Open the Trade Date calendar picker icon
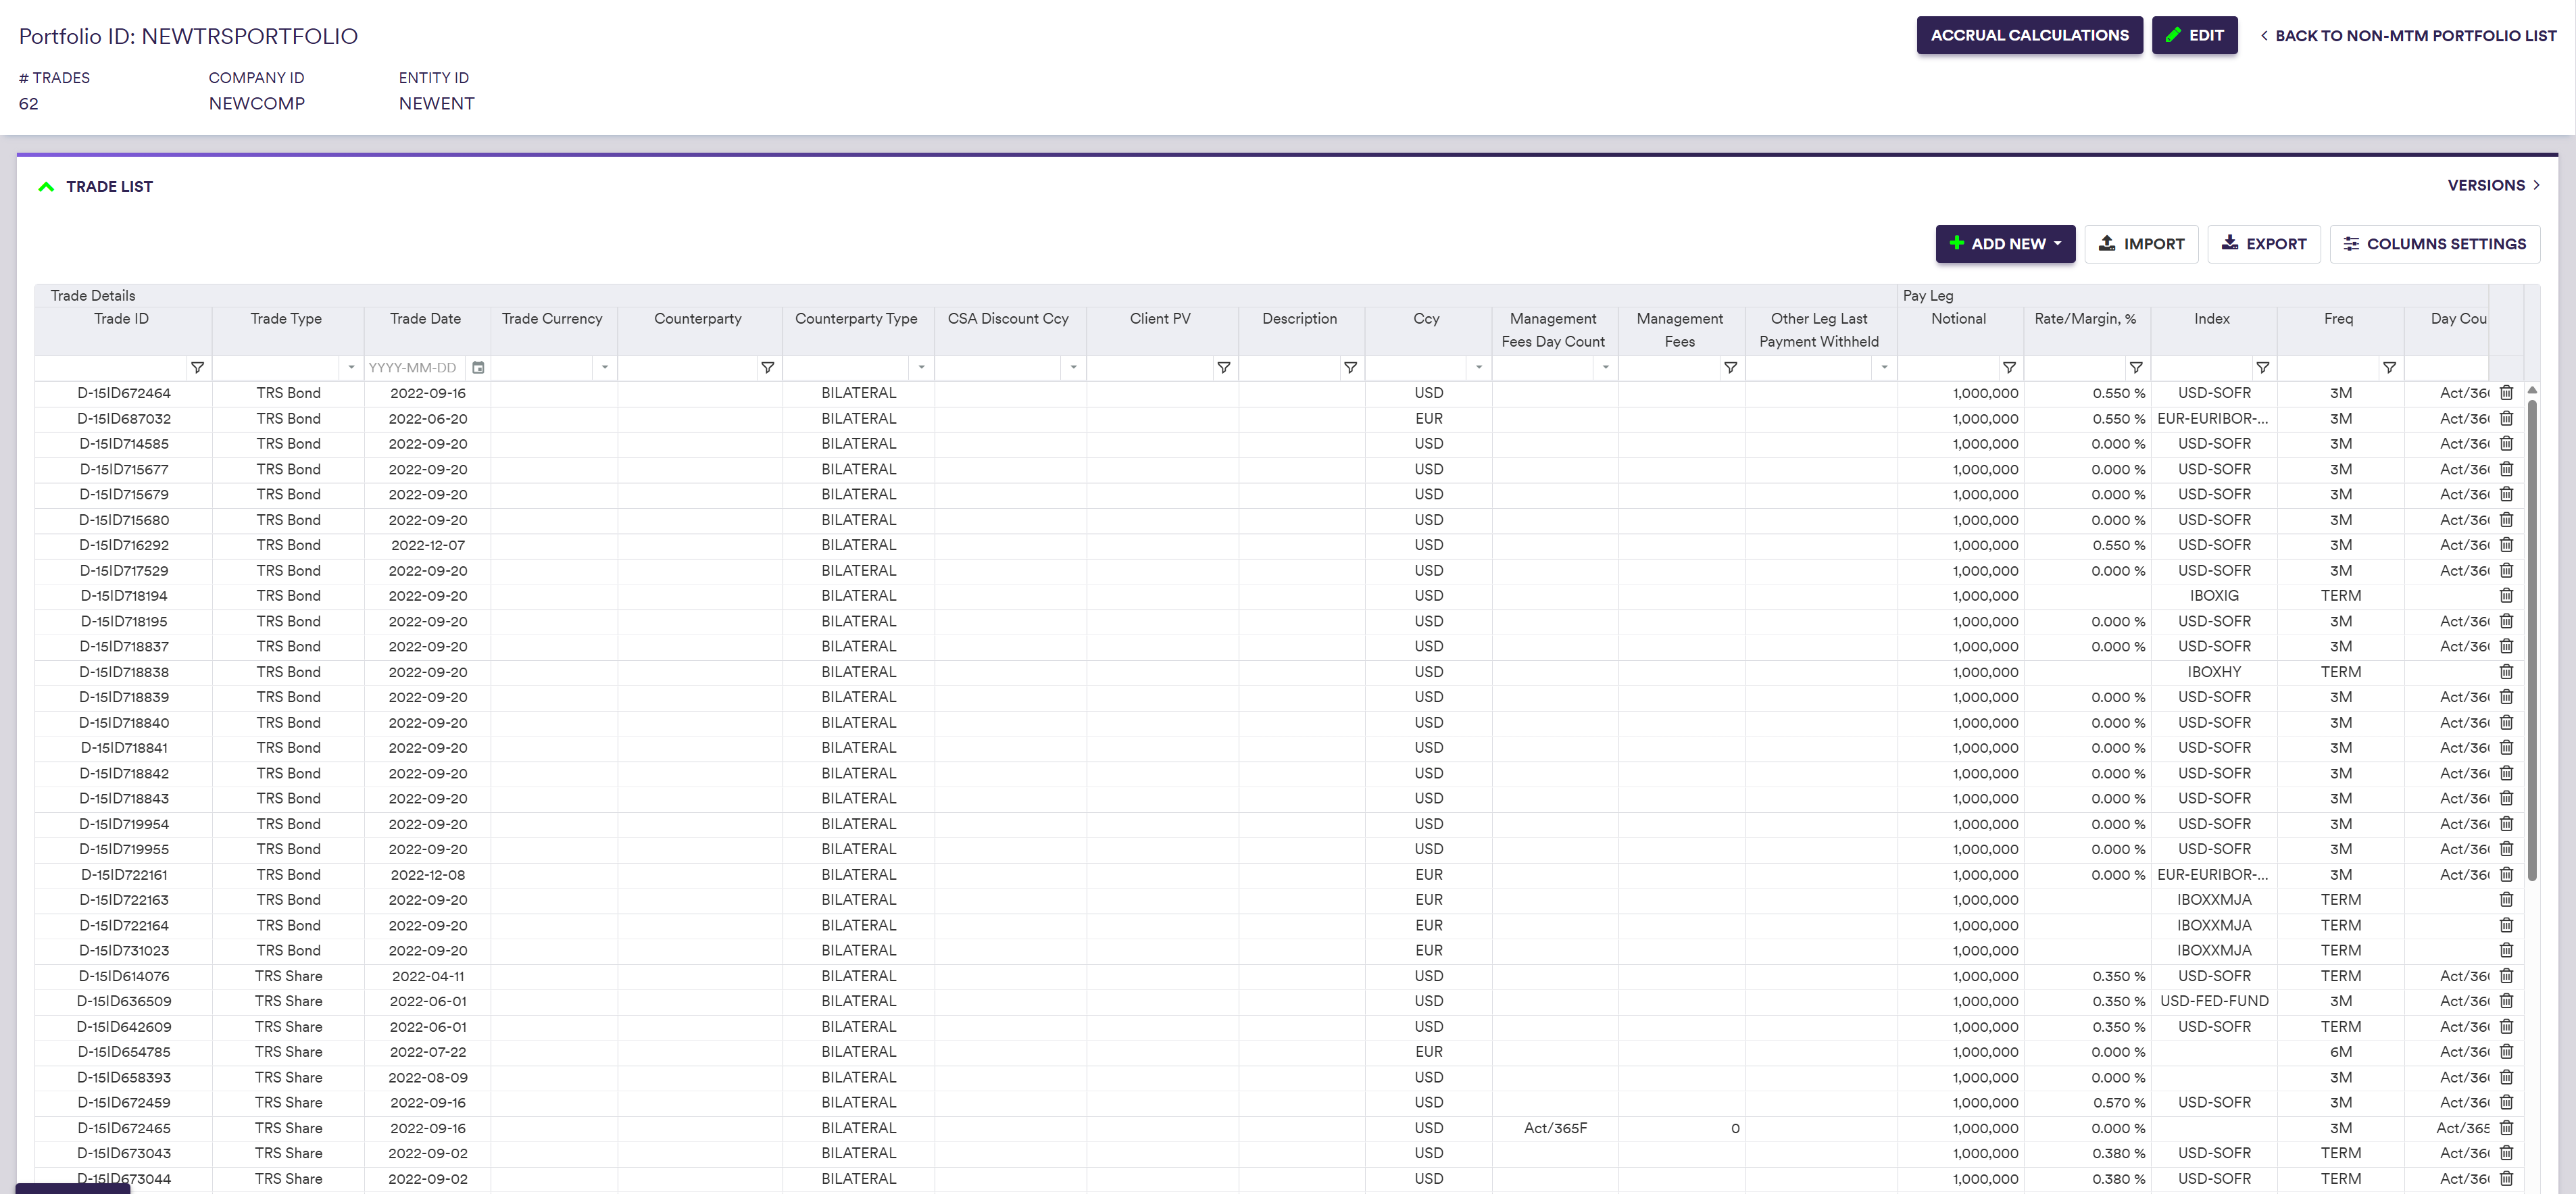Viewport: 2576px width, 1194px height. pos(478,368)
